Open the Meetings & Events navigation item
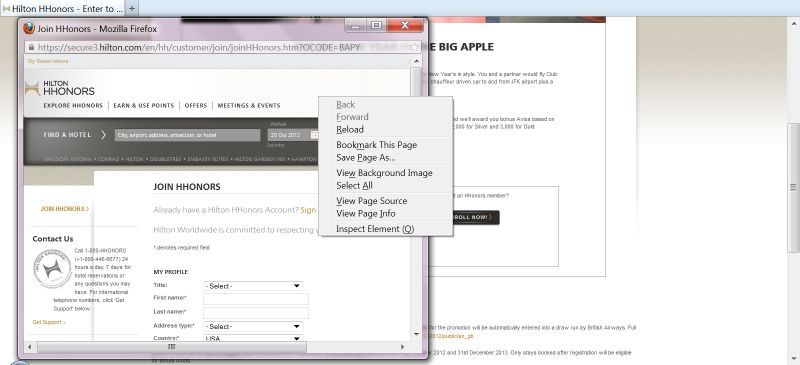This screenshot has height=365, width=800. tap(249, 106)
